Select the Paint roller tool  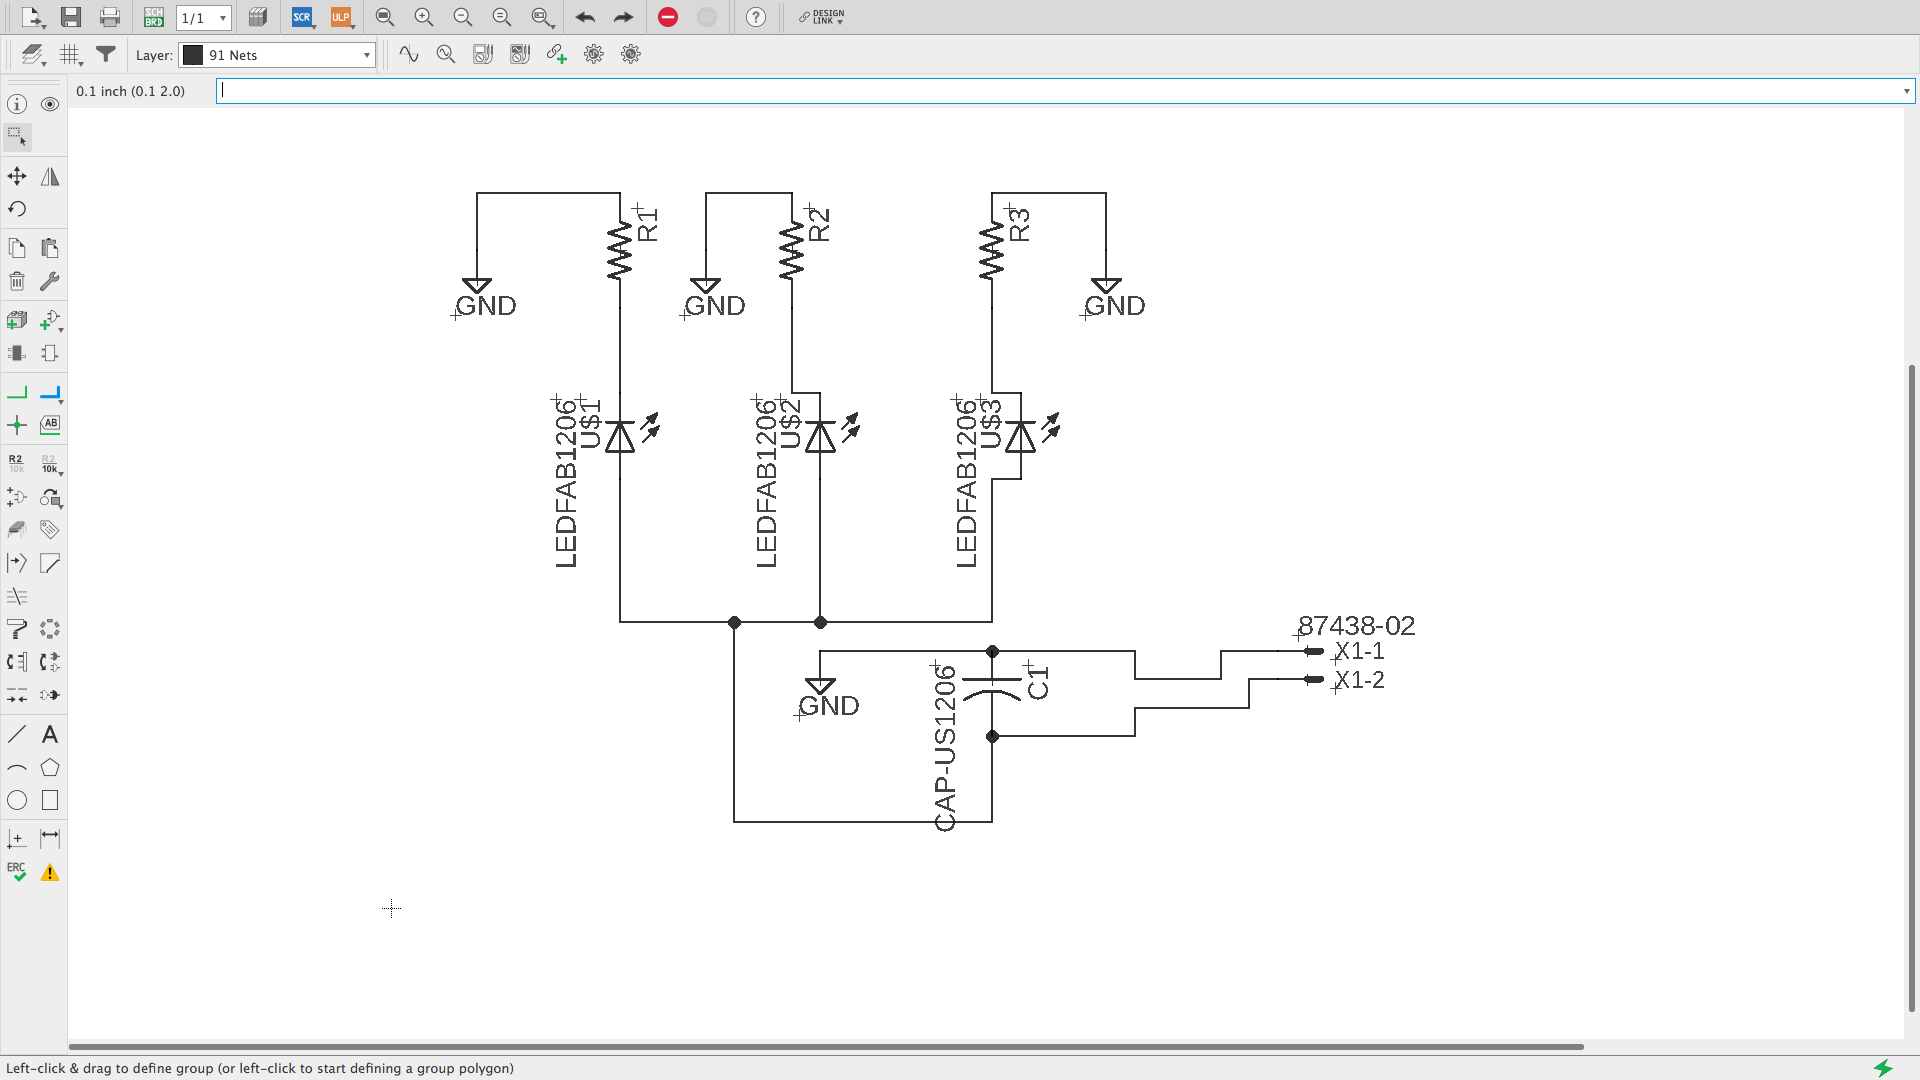[17, 629]
